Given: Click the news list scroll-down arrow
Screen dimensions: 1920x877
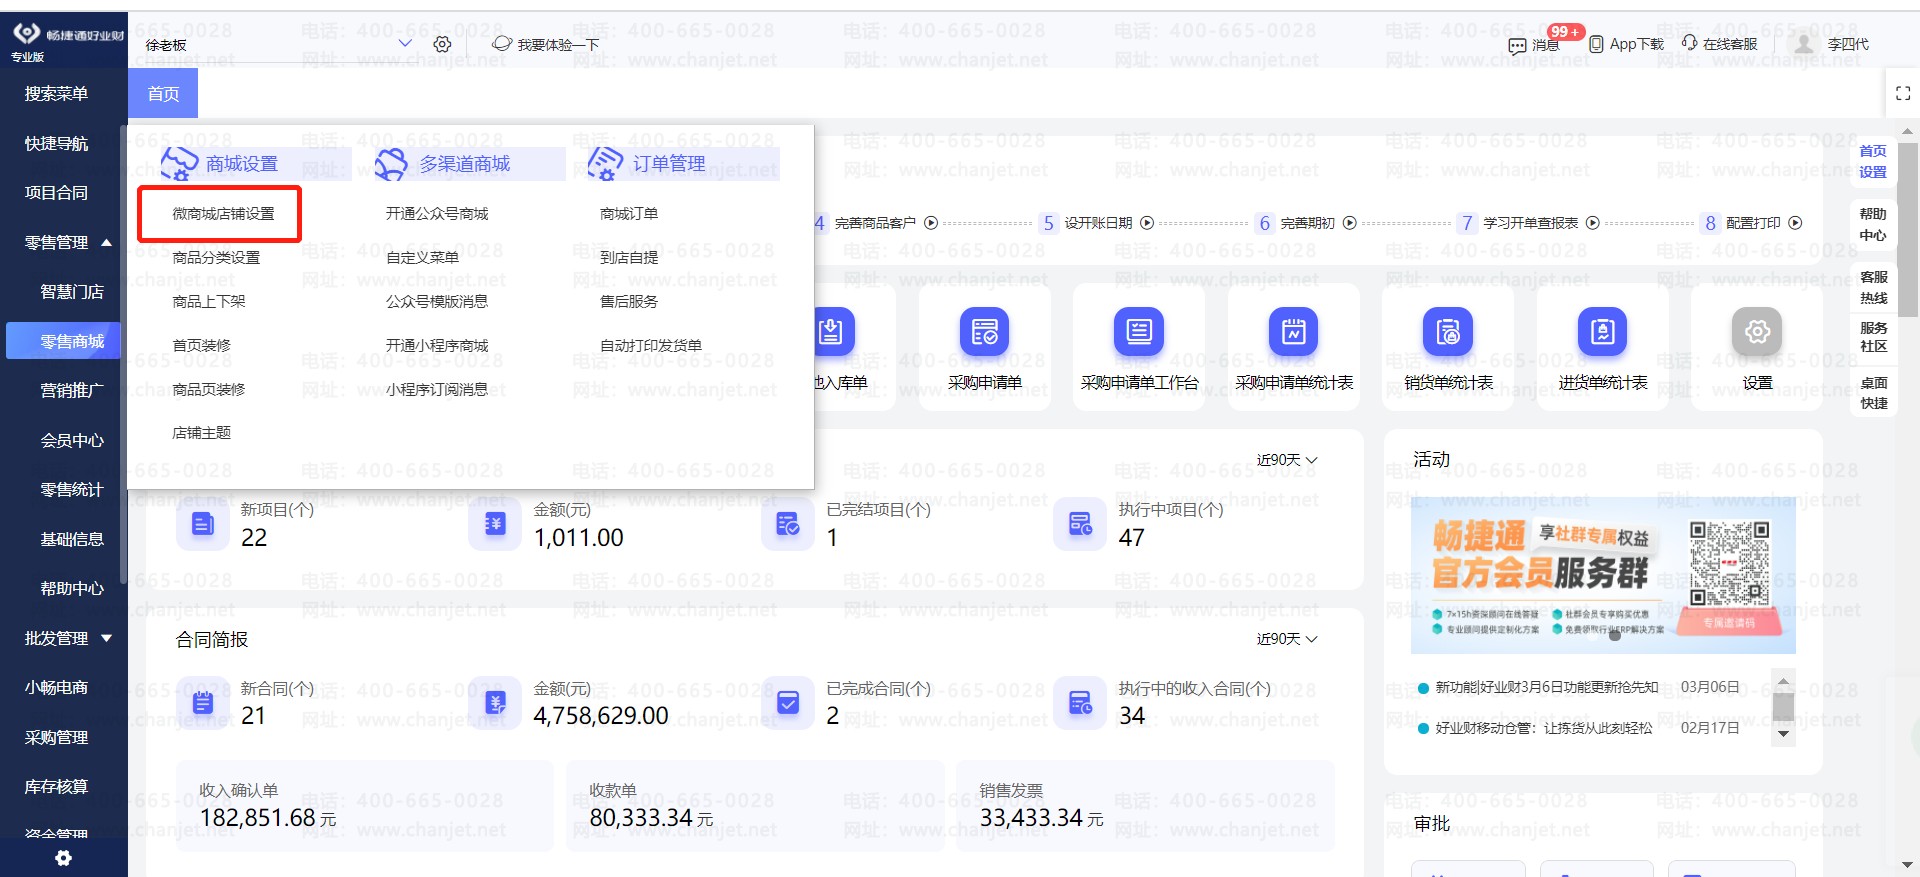Looking at the screenshot, I should pos(1782,734).
